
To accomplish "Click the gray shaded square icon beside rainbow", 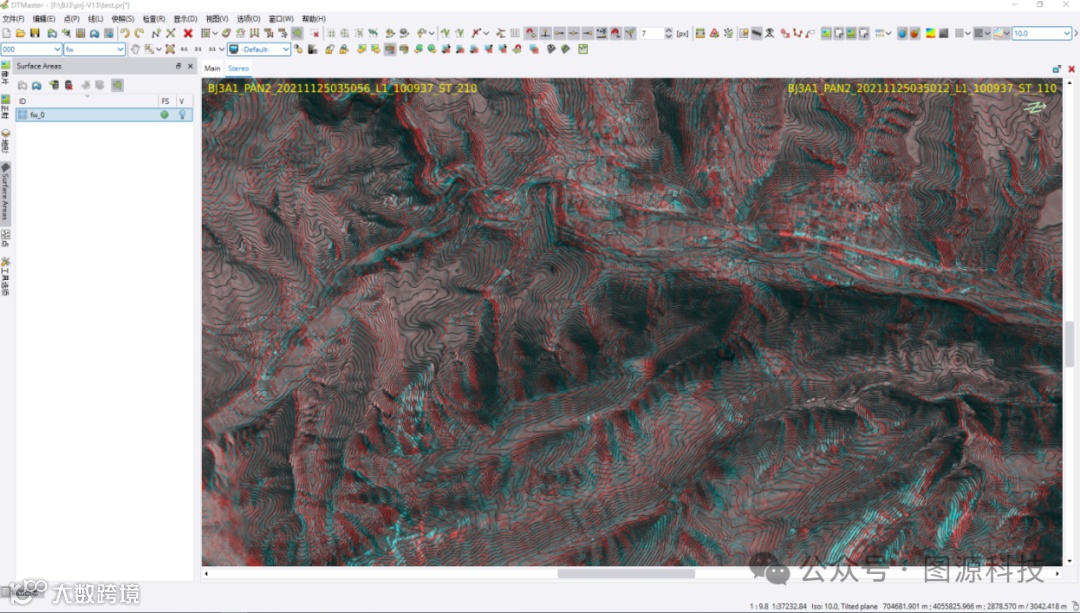I will pos(944,33).
